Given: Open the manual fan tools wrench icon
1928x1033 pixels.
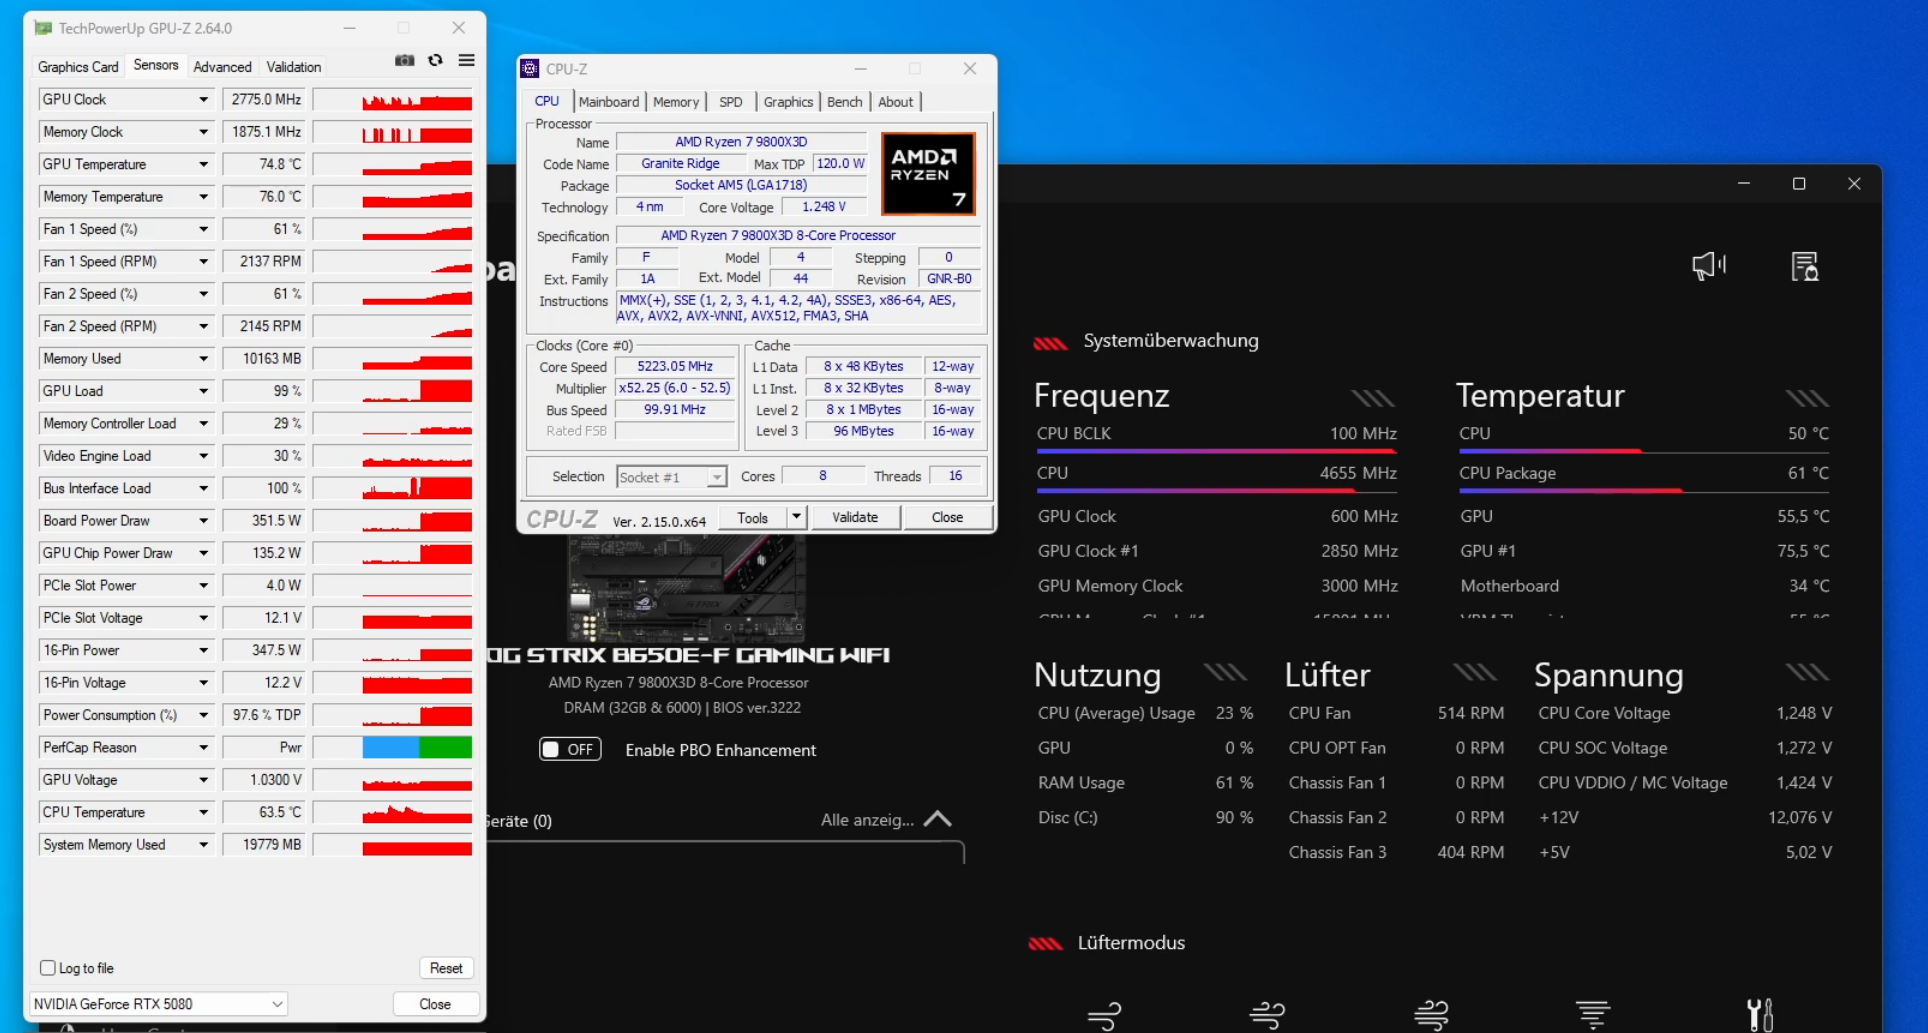Looking at the screenshot, I should tap(1760, 1015).
